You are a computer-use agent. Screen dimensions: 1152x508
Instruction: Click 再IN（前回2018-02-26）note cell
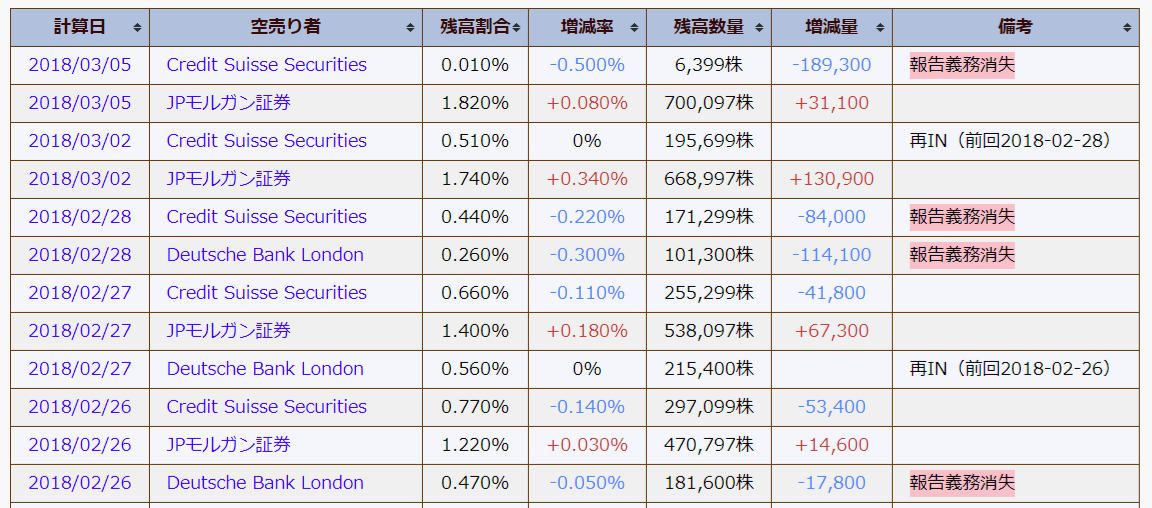point(1009,368)
